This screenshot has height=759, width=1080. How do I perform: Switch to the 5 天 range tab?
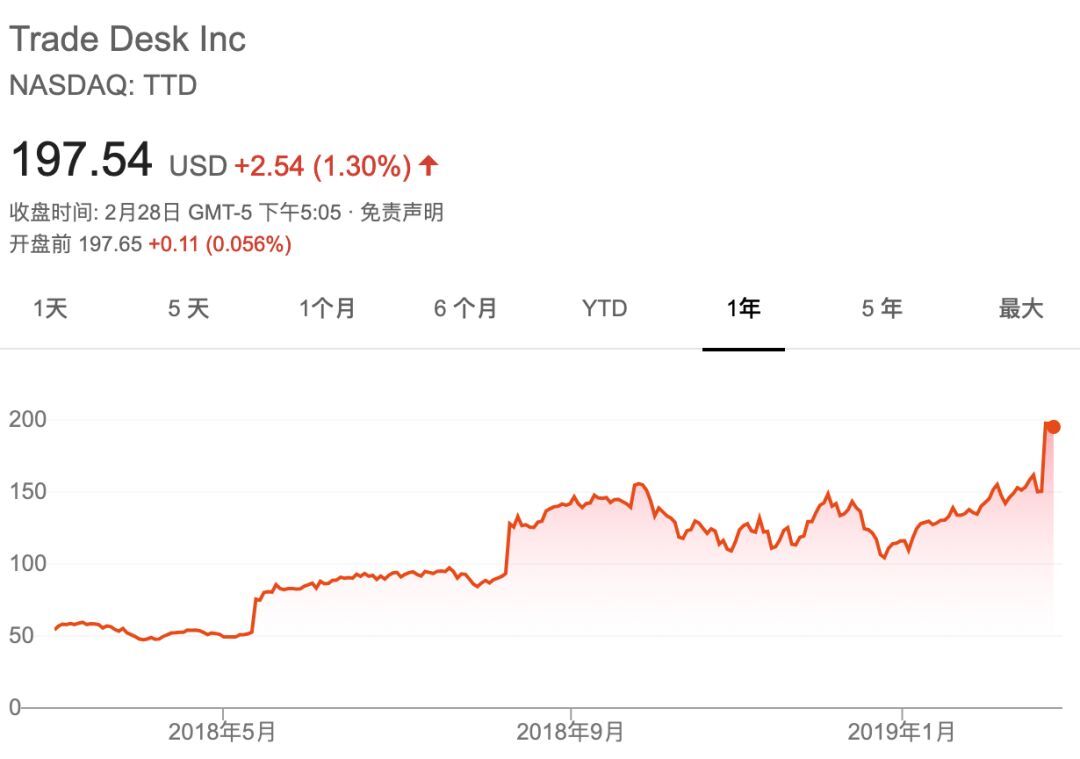[188, 308]
